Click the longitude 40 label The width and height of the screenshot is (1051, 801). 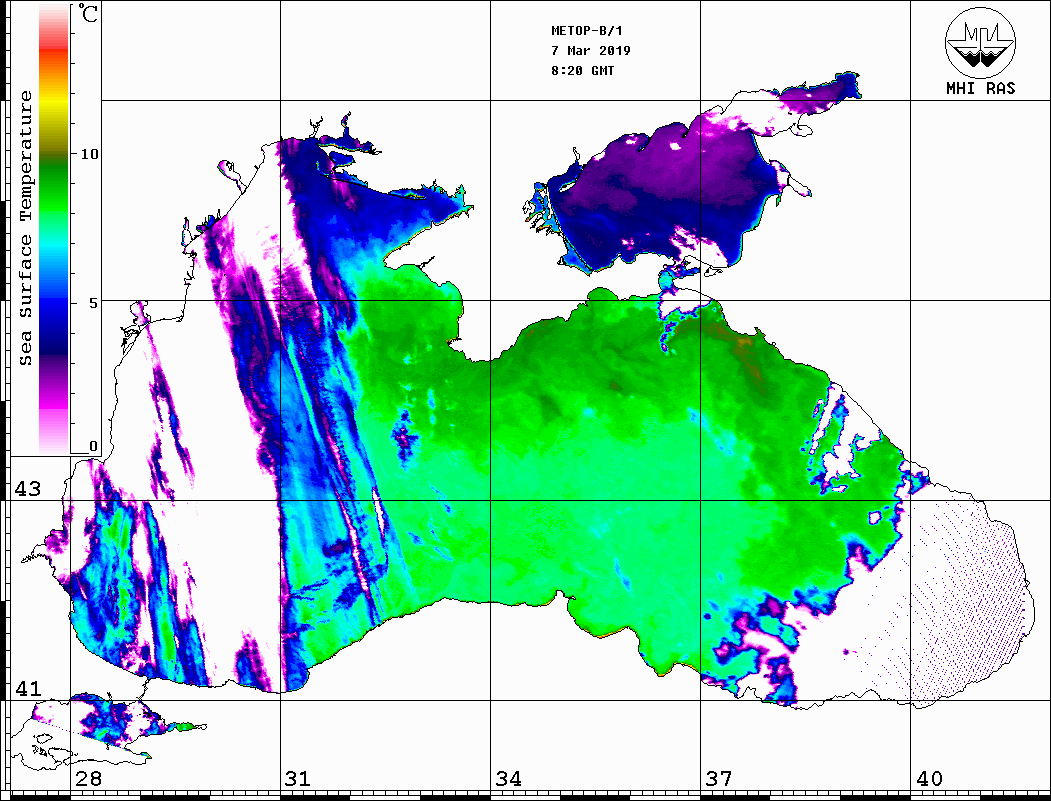click(928, 779)
